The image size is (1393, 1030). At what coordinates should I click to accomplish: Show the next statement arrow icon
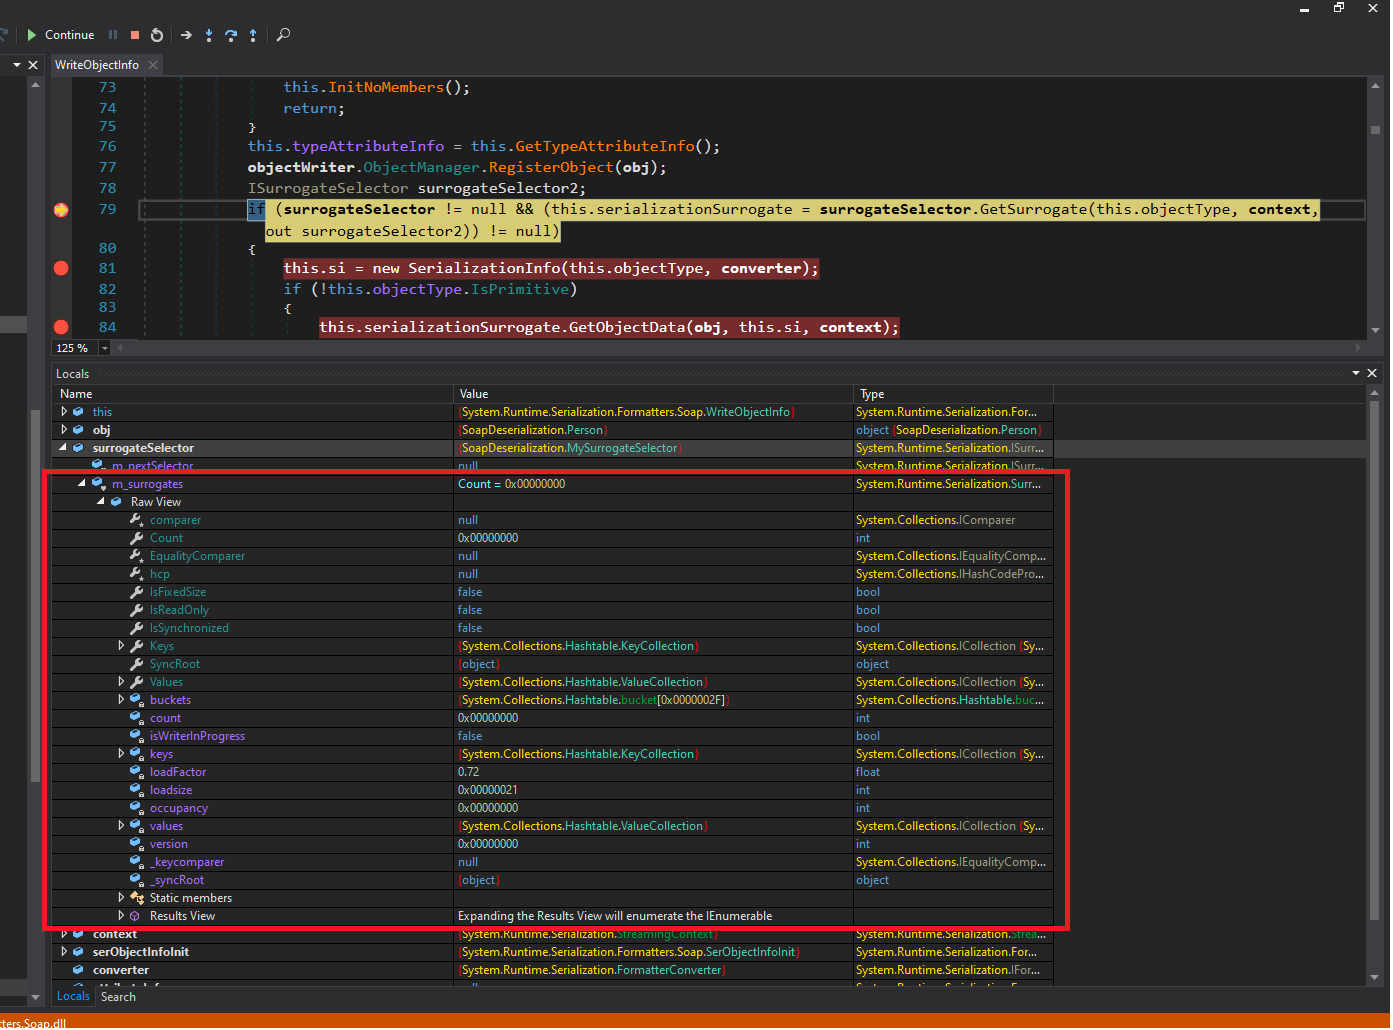coord(186,35)
